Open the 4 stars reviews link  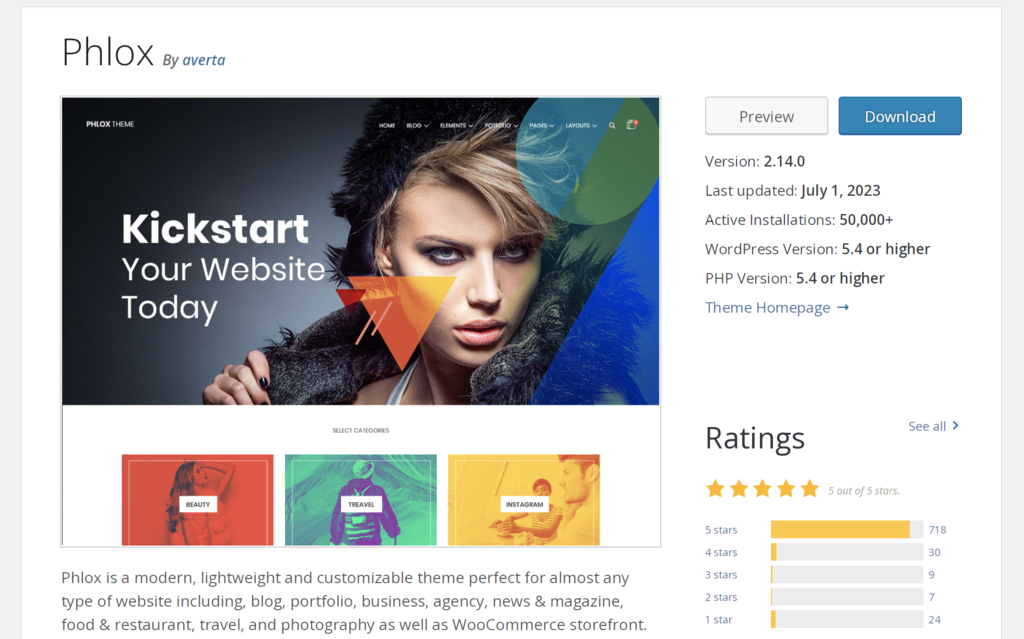point(721,552)
